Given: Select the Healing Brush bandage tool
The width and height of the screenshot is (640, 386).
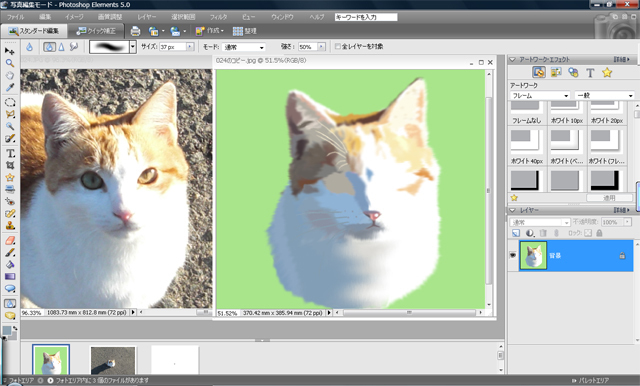Looking at the screenshot, I should [x=10, y=213].
